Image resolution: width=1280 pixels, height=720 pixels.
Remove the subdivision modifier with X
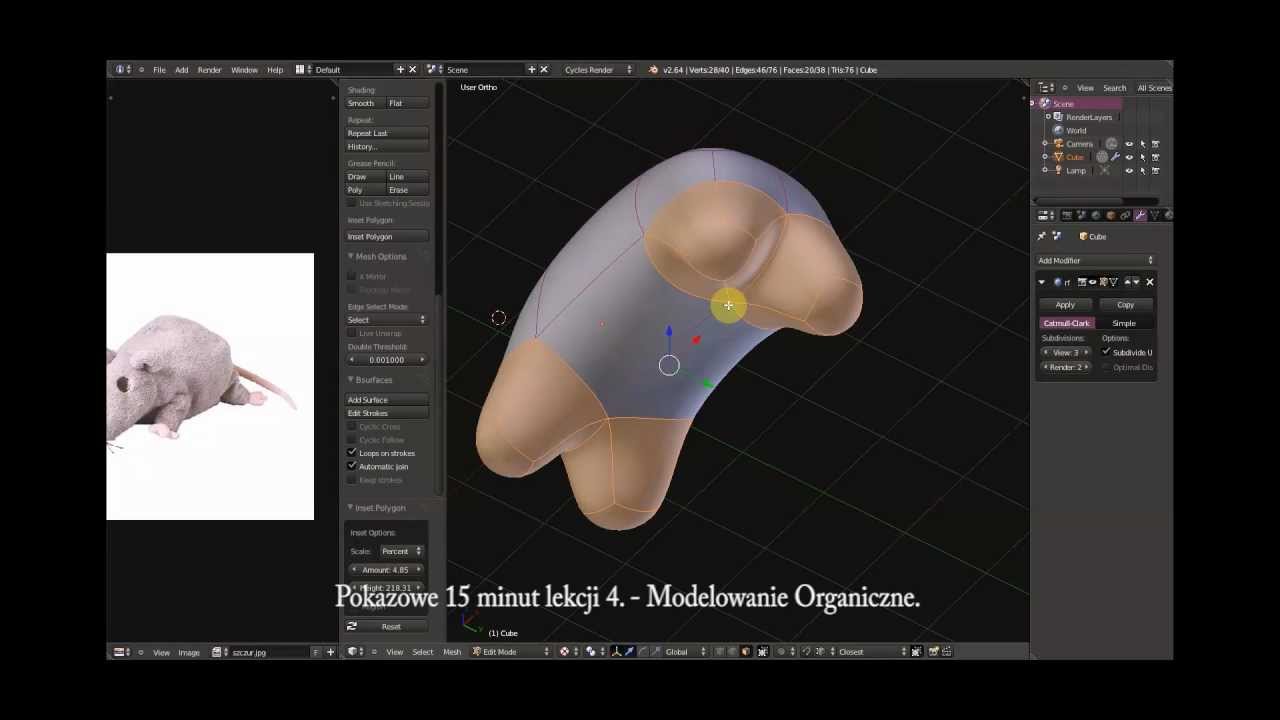click(x=1149, y=282)
